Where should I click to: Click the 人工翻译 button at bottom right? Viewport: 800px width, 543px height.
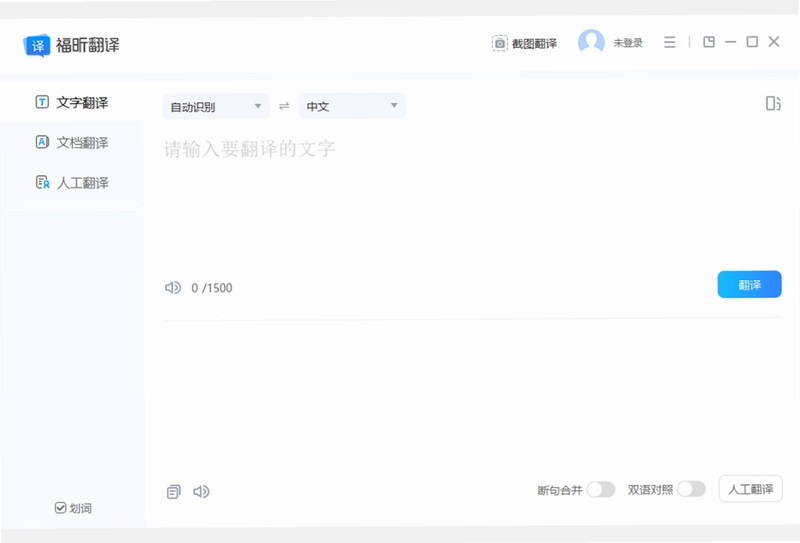[x=751, y=489]
